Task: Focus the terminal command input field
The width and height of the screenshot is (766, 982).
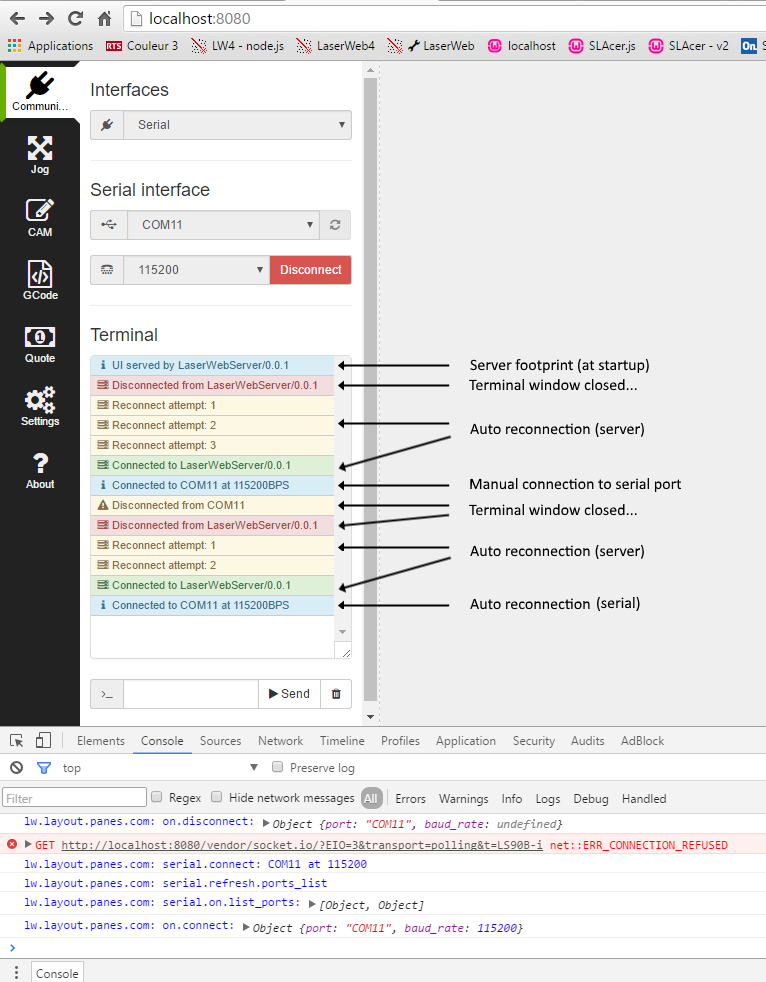Action: pyautogui.click(x=191, y=694)
